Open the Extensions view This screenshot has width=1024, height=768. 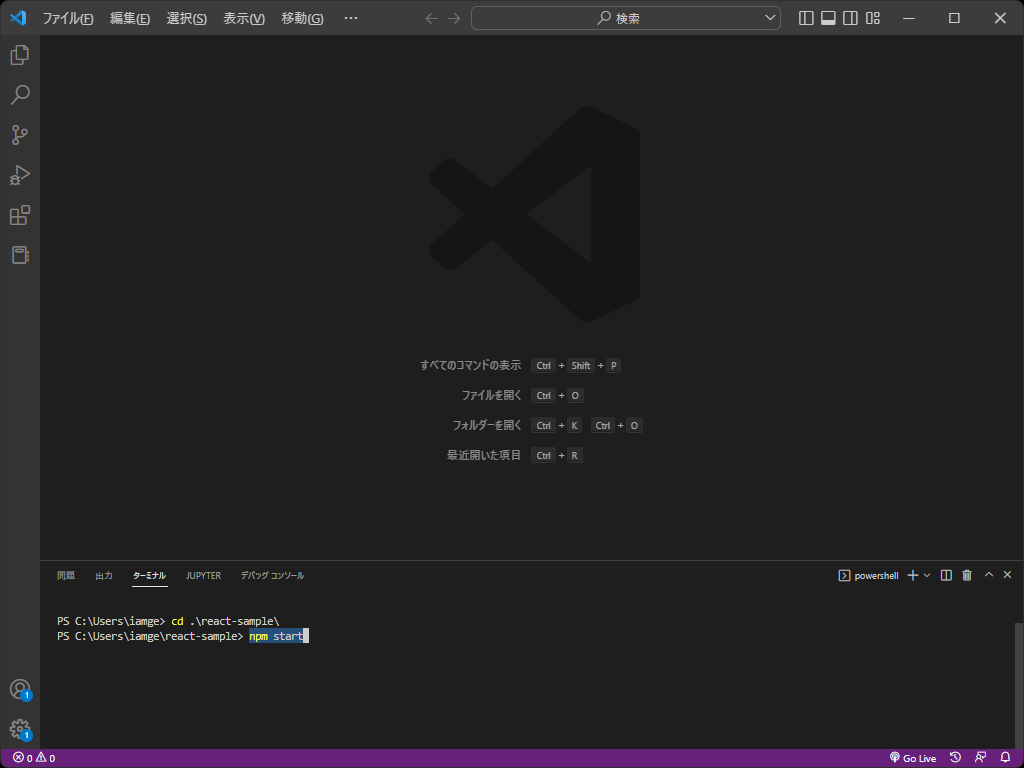pos(20,215)
